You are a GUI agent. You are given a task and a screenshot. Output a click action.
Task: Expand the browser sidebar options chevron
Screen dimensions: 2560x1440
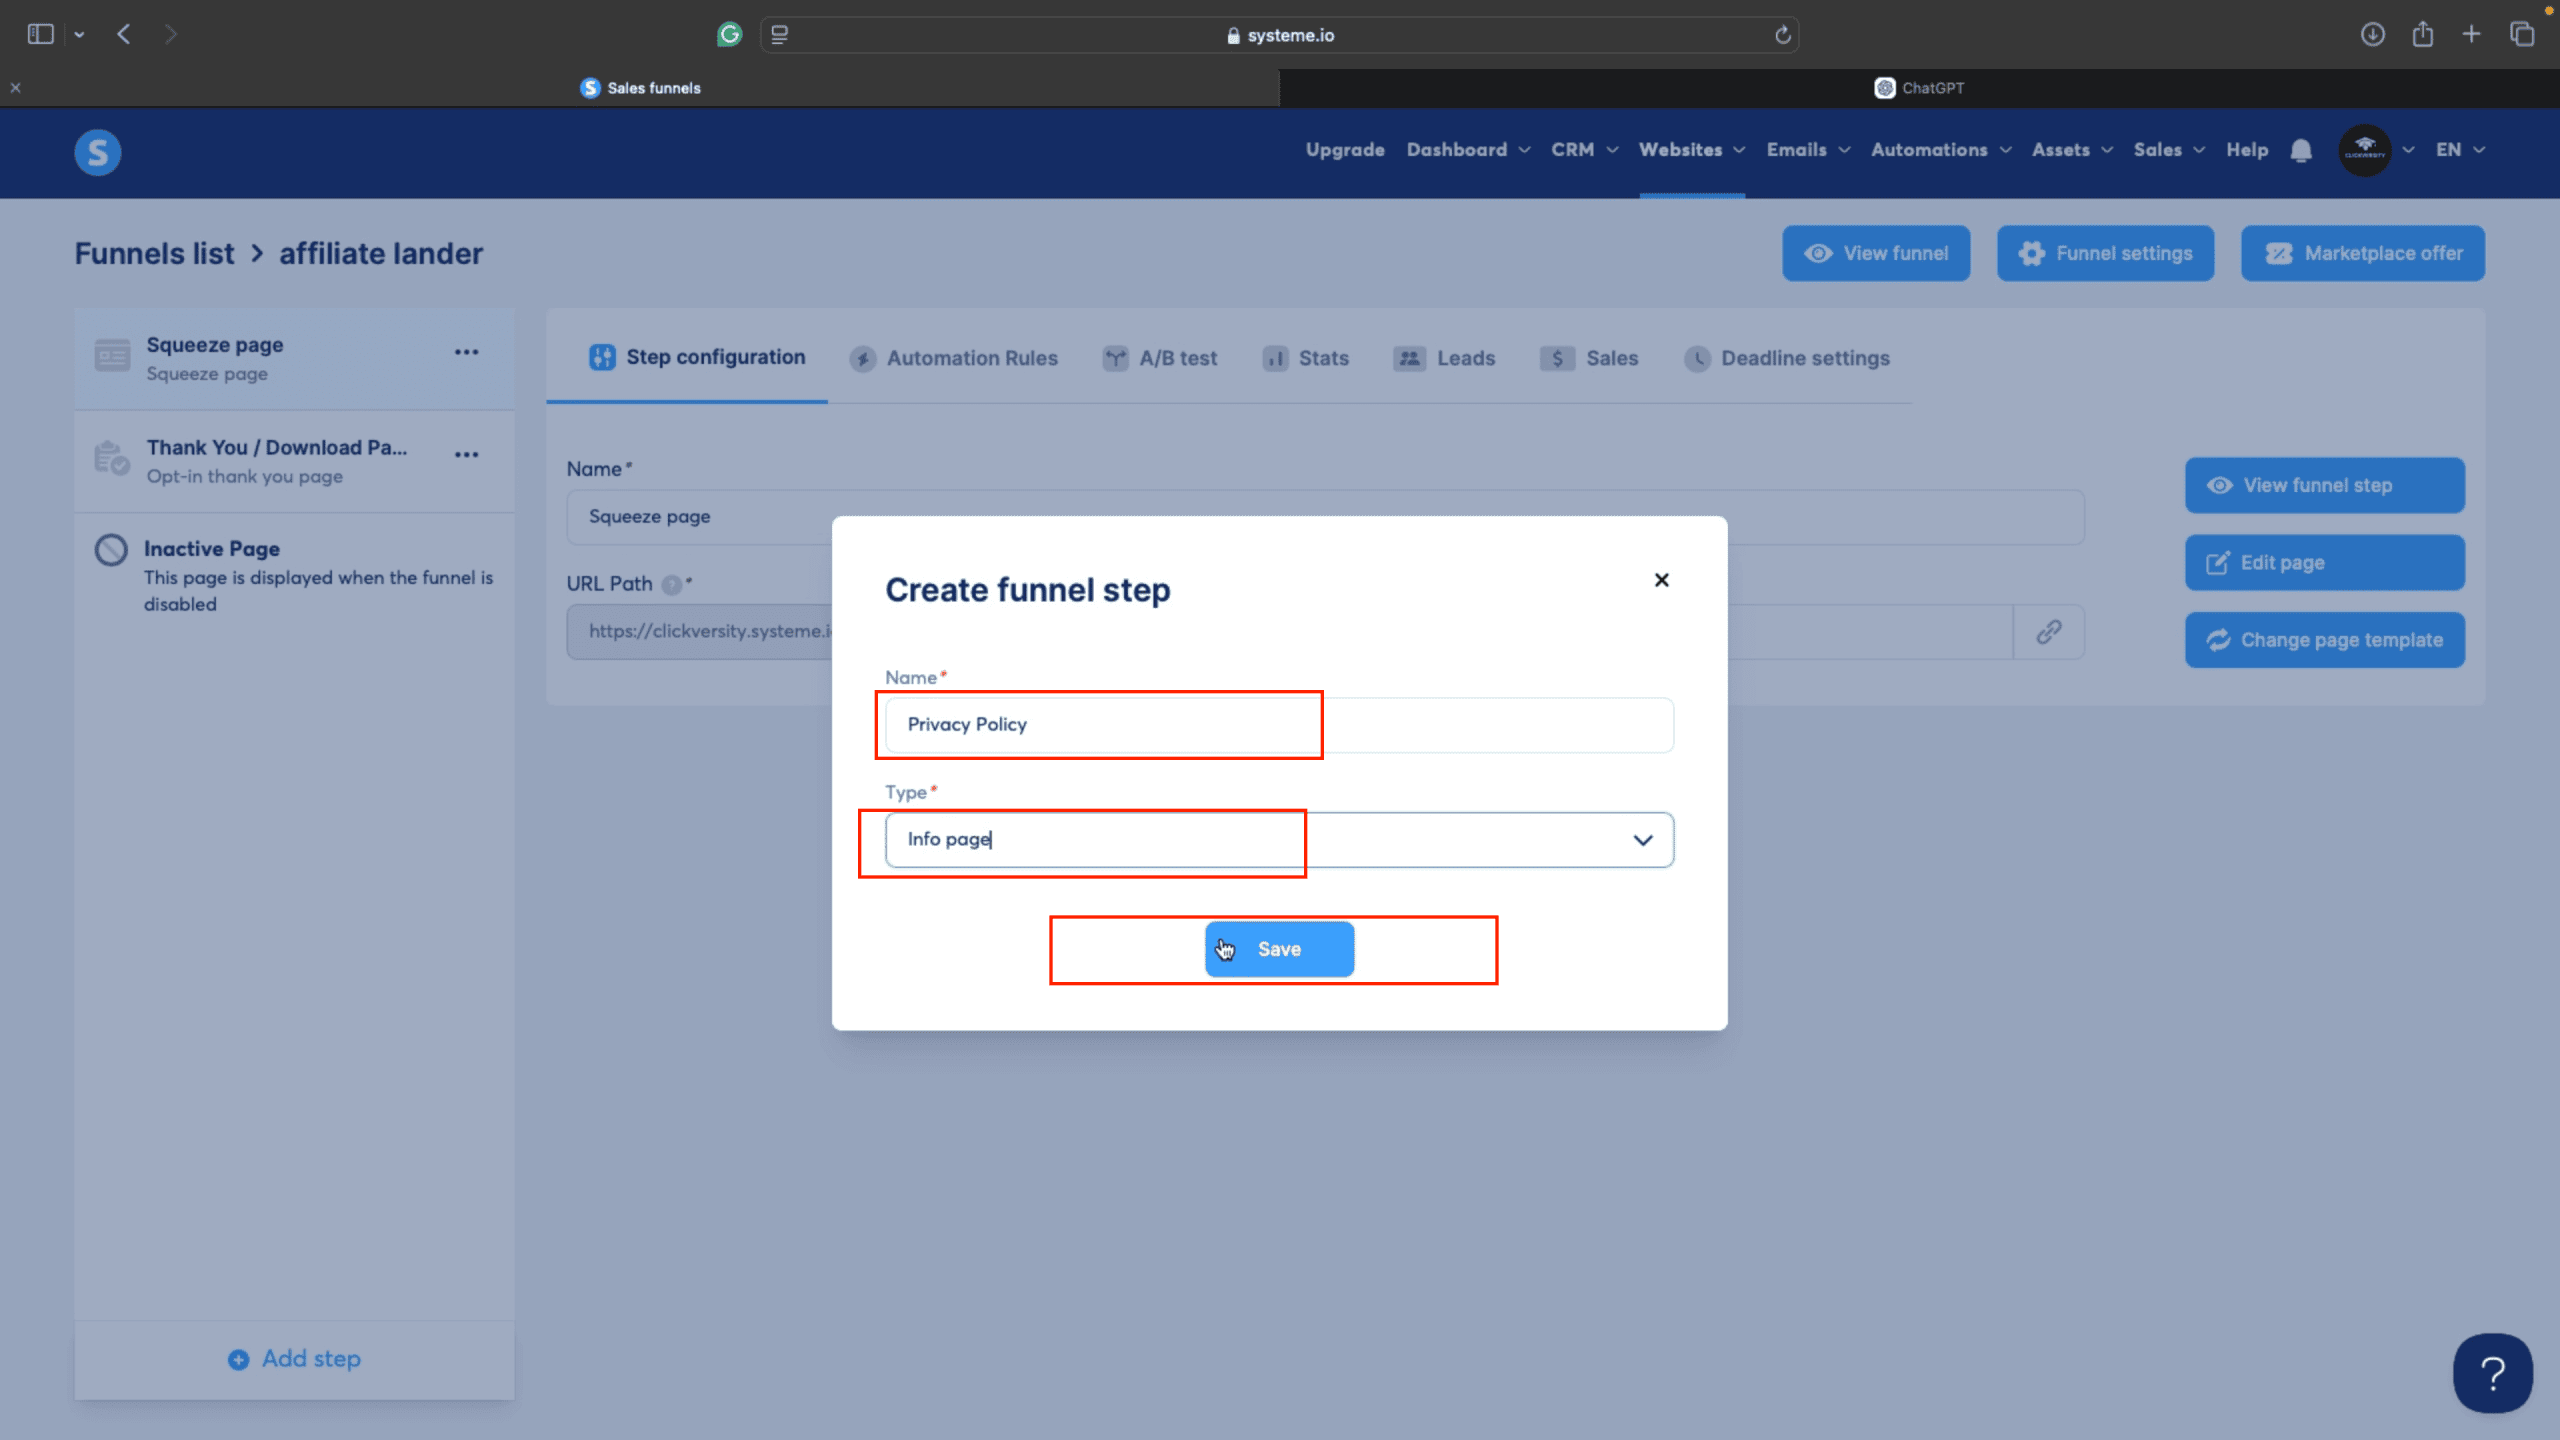click(x=79, y=35)
